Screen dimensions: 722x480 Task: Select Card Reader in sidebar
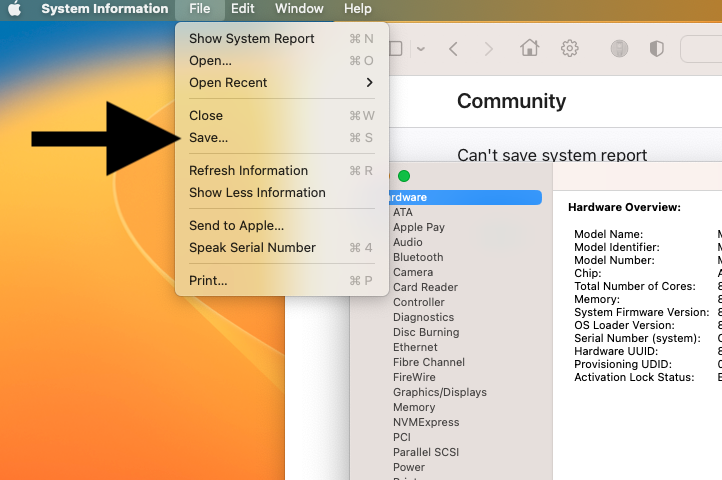tap(425, 287)
